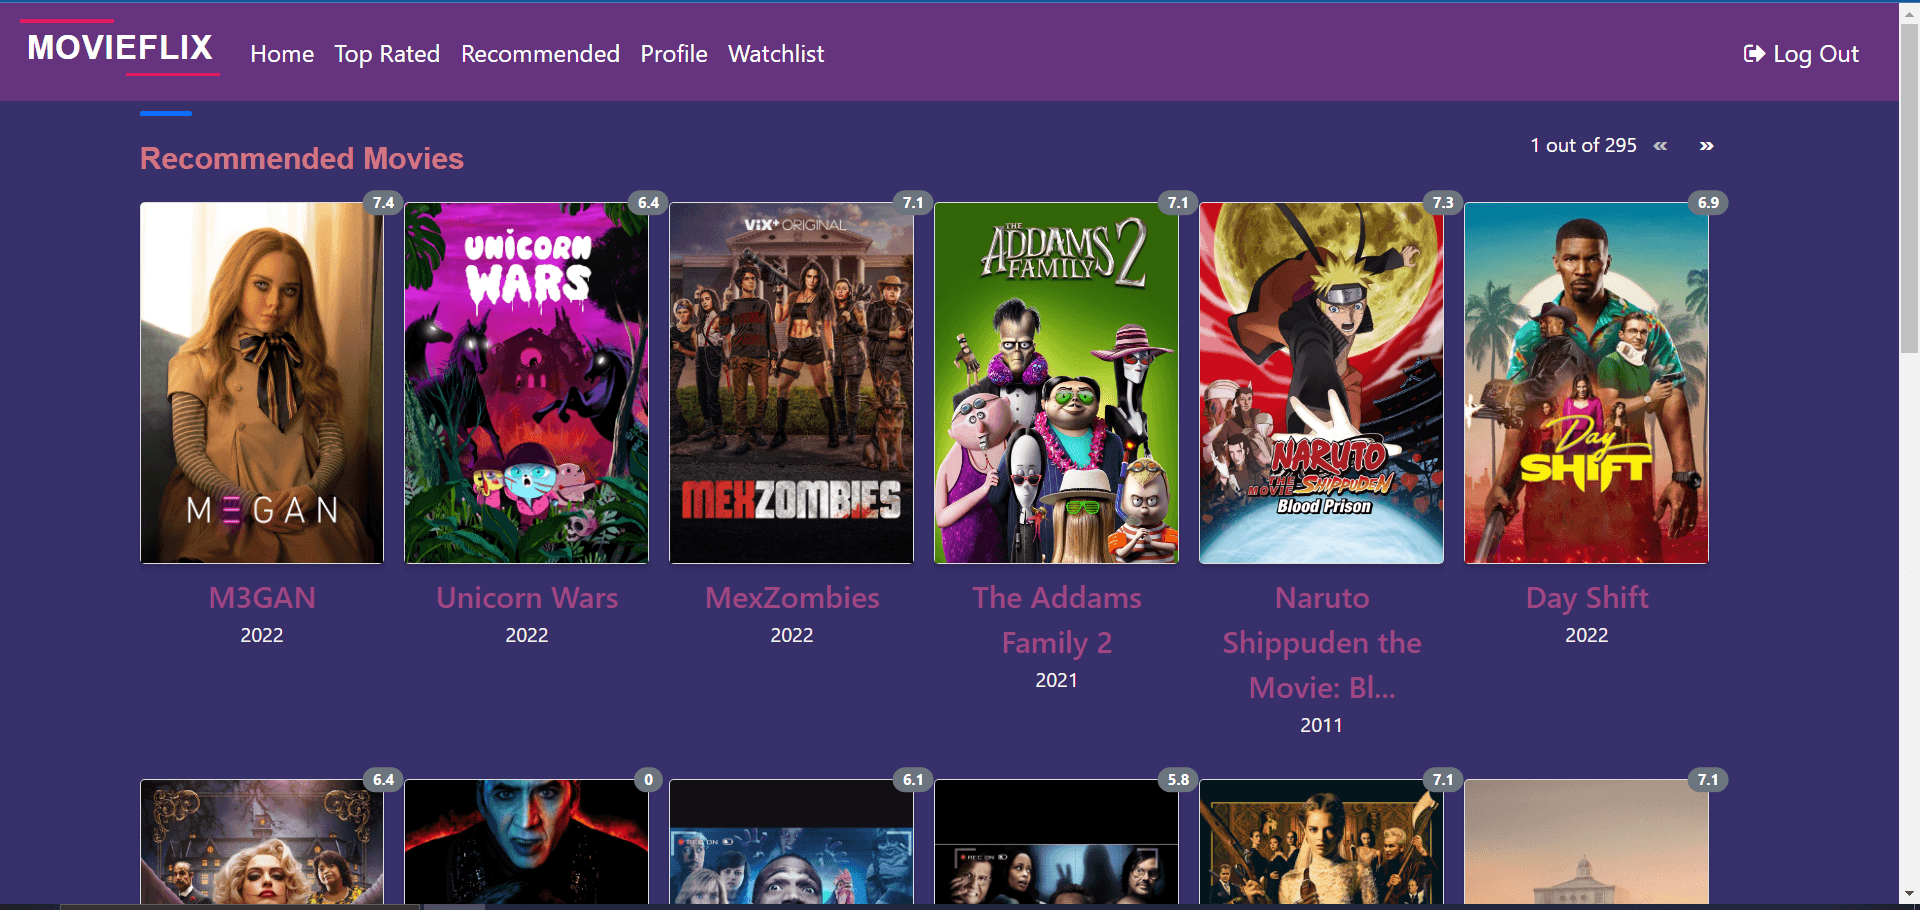This screenshot has width=1920, height=910.
Task: Click the M3GAN title link
Action: [262, 598]
